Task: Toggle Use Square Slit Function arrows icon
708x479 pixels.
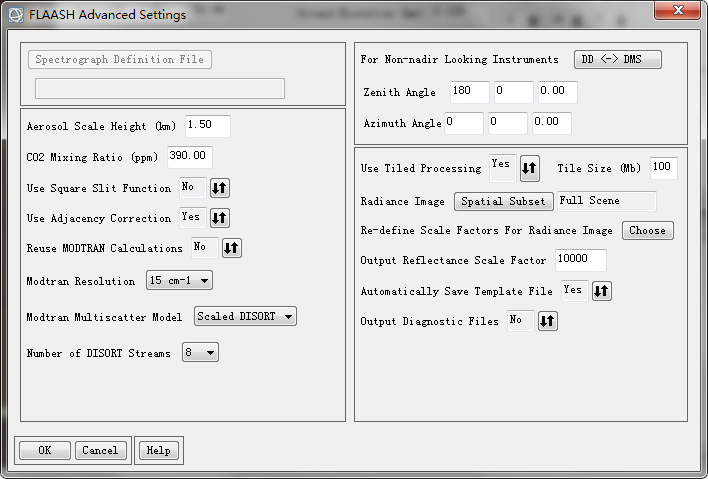Action: pyautogui.click(x=220, y=188)
